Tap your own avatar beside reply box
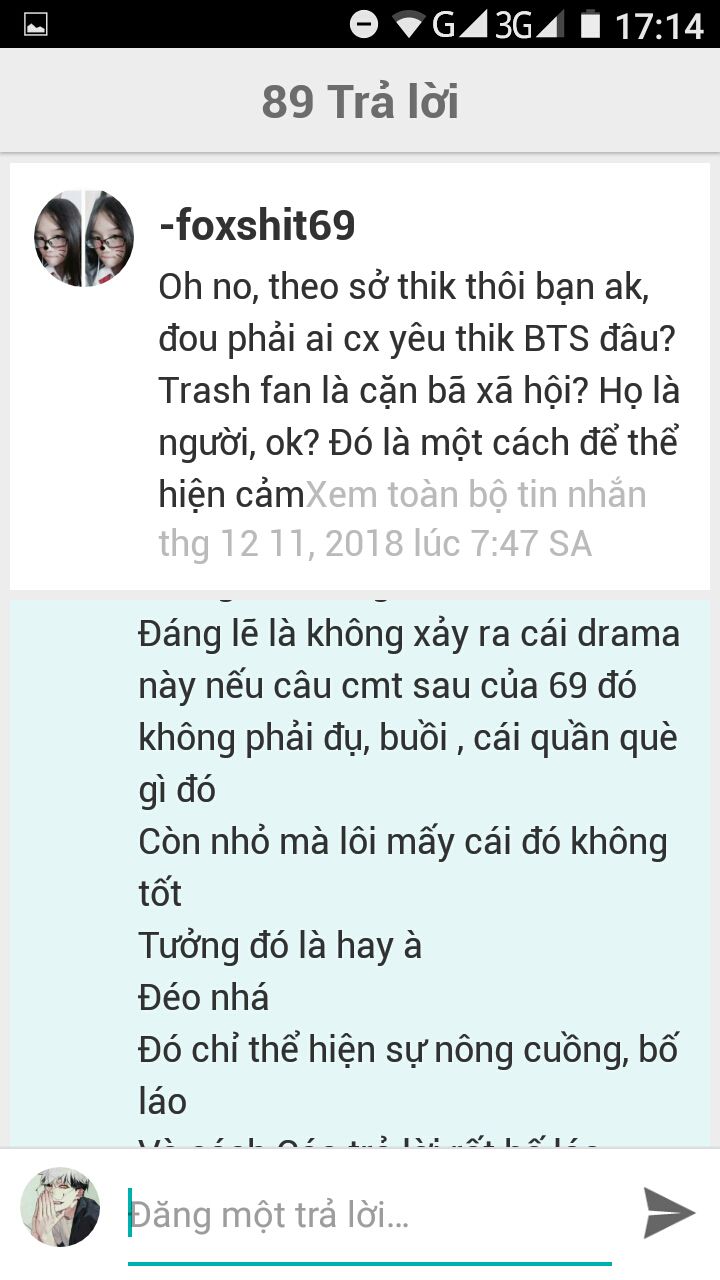The height and width of the screenshot is (1280, 720). tap(60, 1207)
